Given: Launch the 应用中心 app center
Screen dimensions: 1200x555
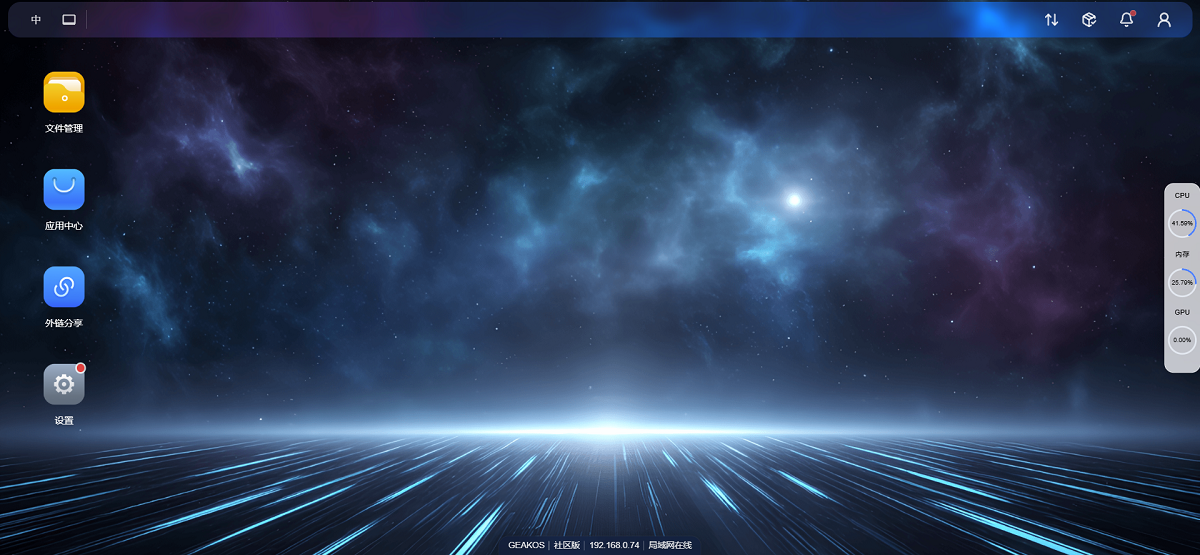Looking at the screenshot, I should pyautogui.click(x=64, y=189).
